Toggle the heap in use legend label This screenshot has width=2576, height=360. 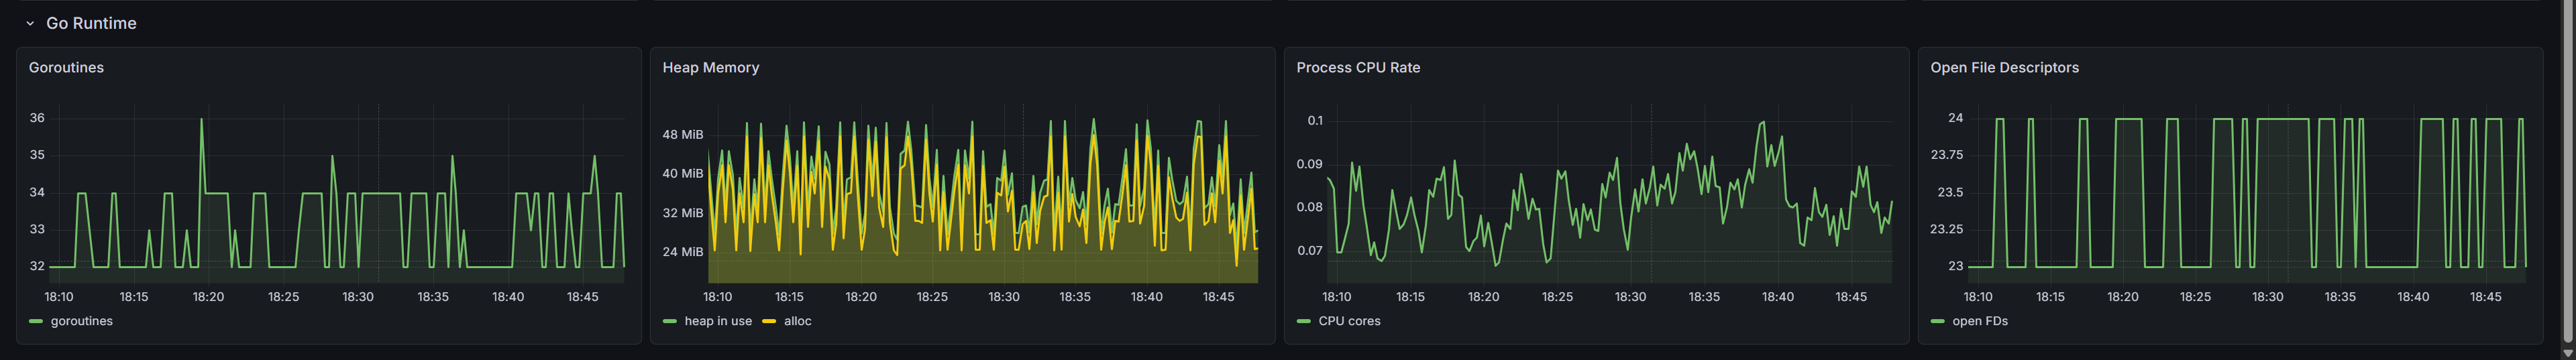point(717,321)
